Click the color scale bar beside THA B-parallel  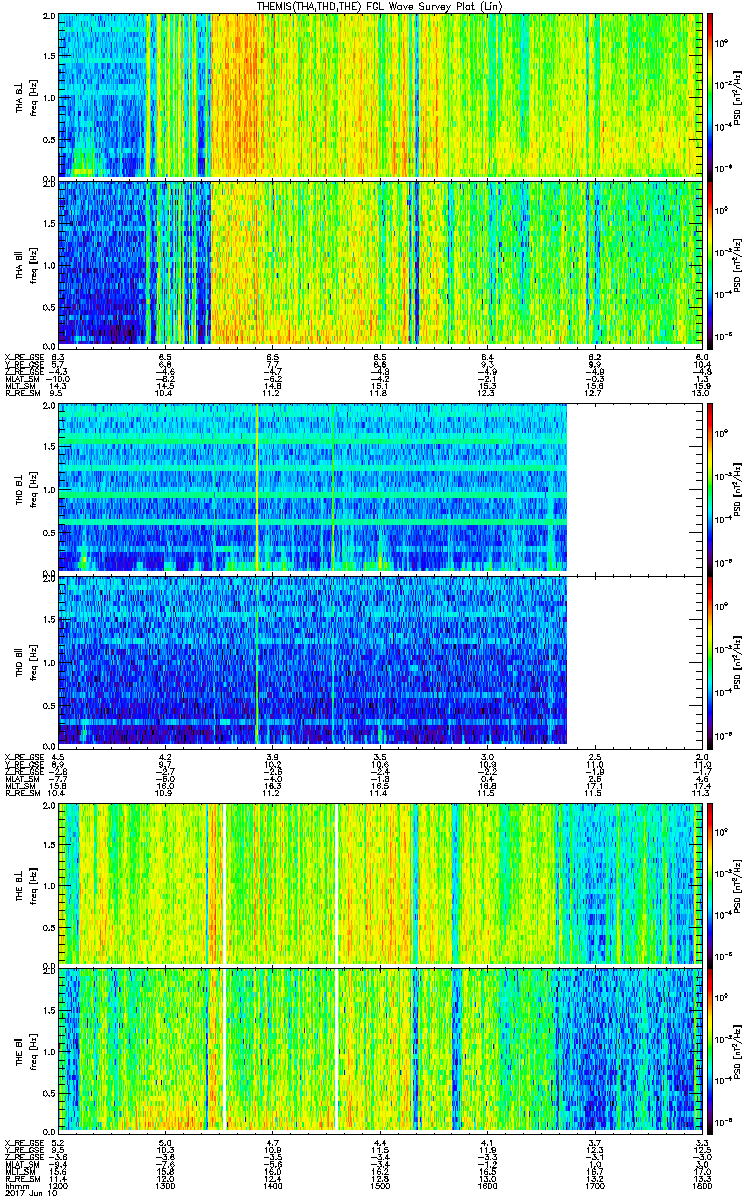tap(711, 263)
